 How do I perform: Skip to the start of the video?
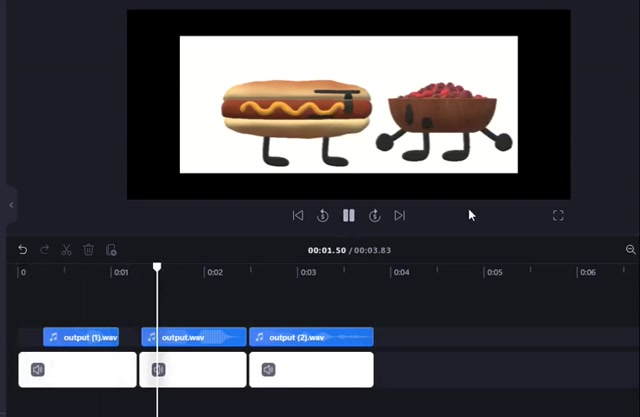click(x=298, y=215)
